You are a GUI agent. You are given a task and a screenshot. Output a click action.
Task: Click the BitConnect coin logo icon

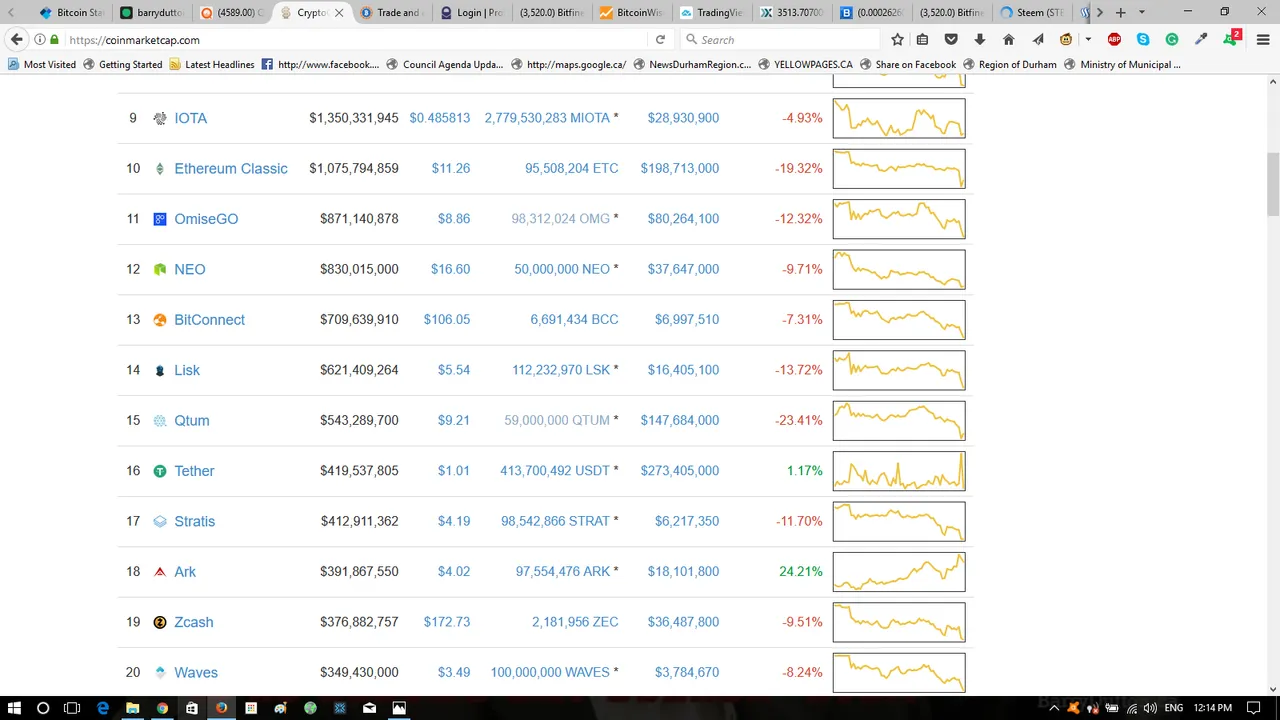[159, 320]
